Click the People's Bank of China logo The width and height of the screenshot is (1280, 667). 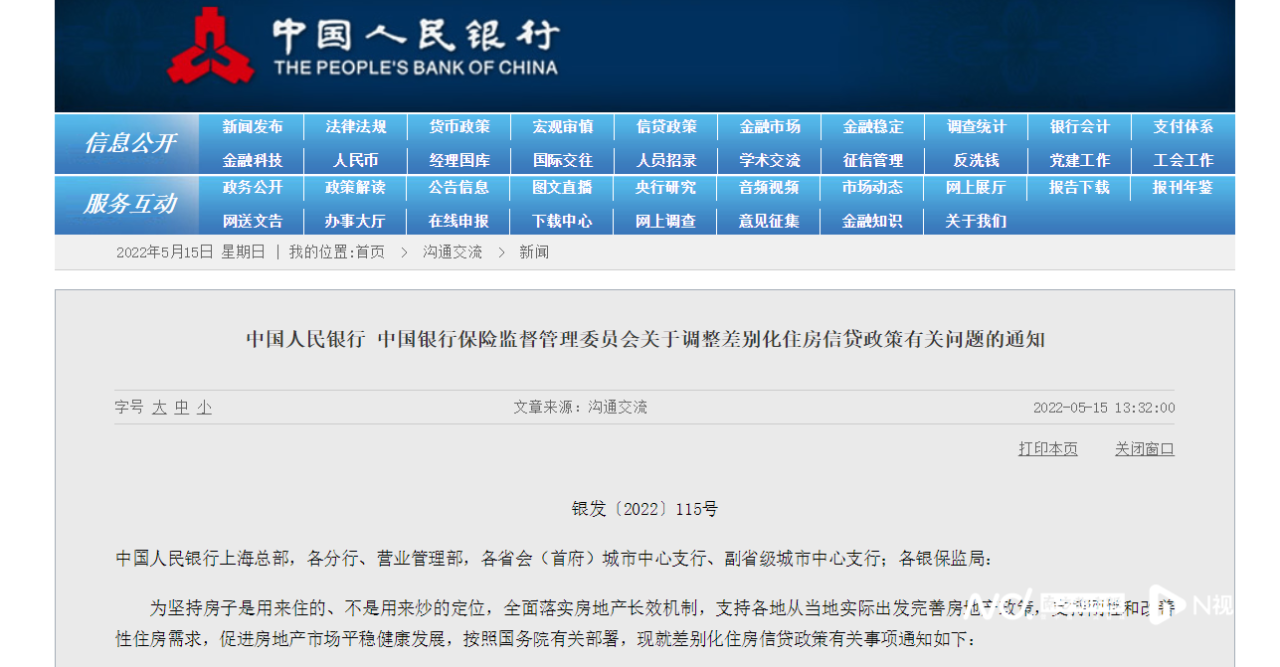click(362, 44)
